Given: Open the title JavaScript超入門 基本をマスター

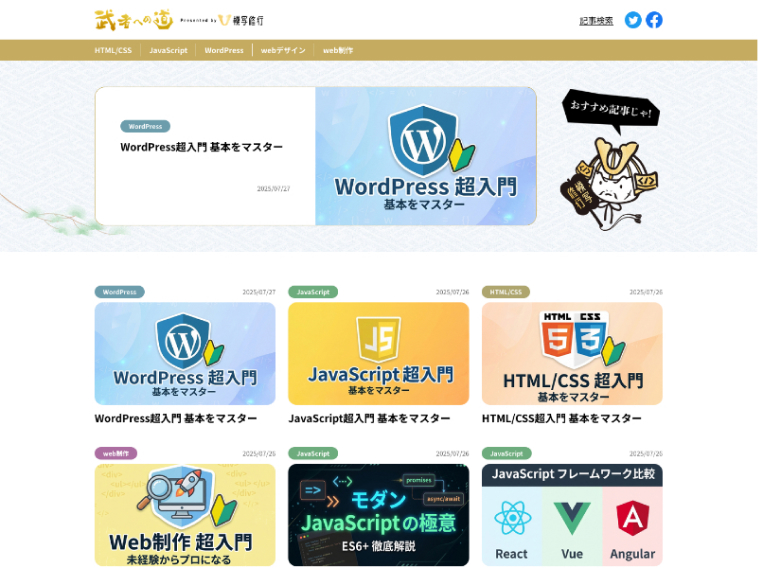Looking at the screenshot, I should click(x=369, y=419).
